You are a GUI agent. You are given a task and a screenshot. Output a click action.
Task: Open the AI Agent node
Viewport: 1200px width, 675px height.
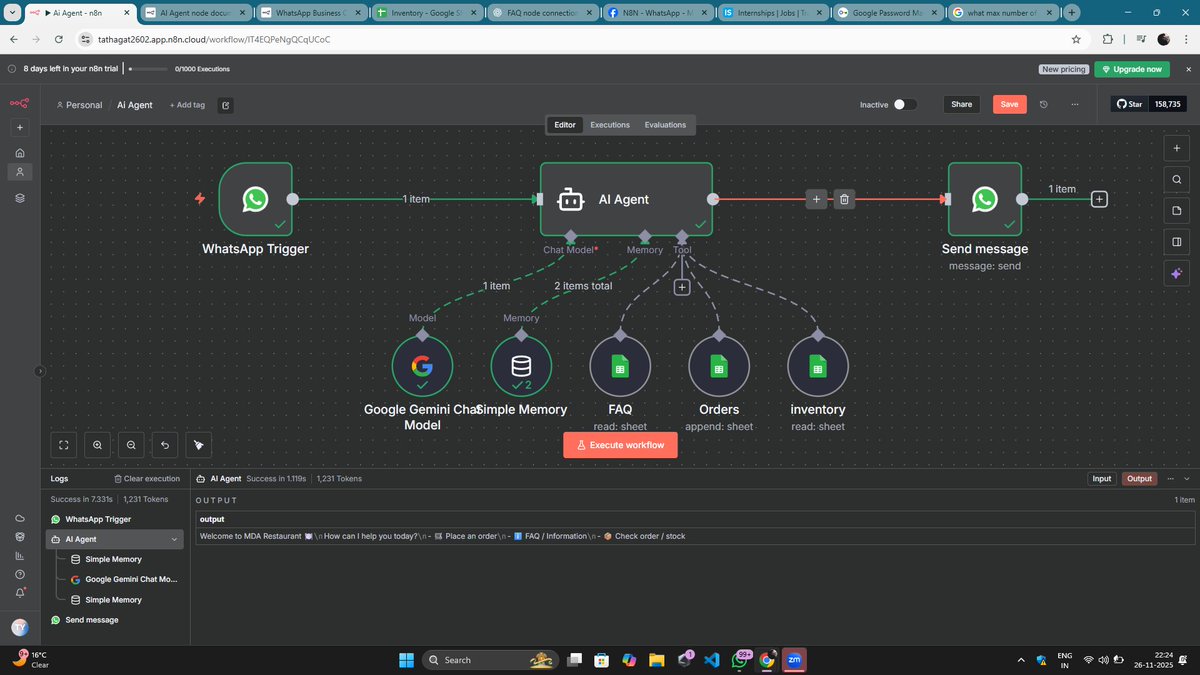coord(627,199)
